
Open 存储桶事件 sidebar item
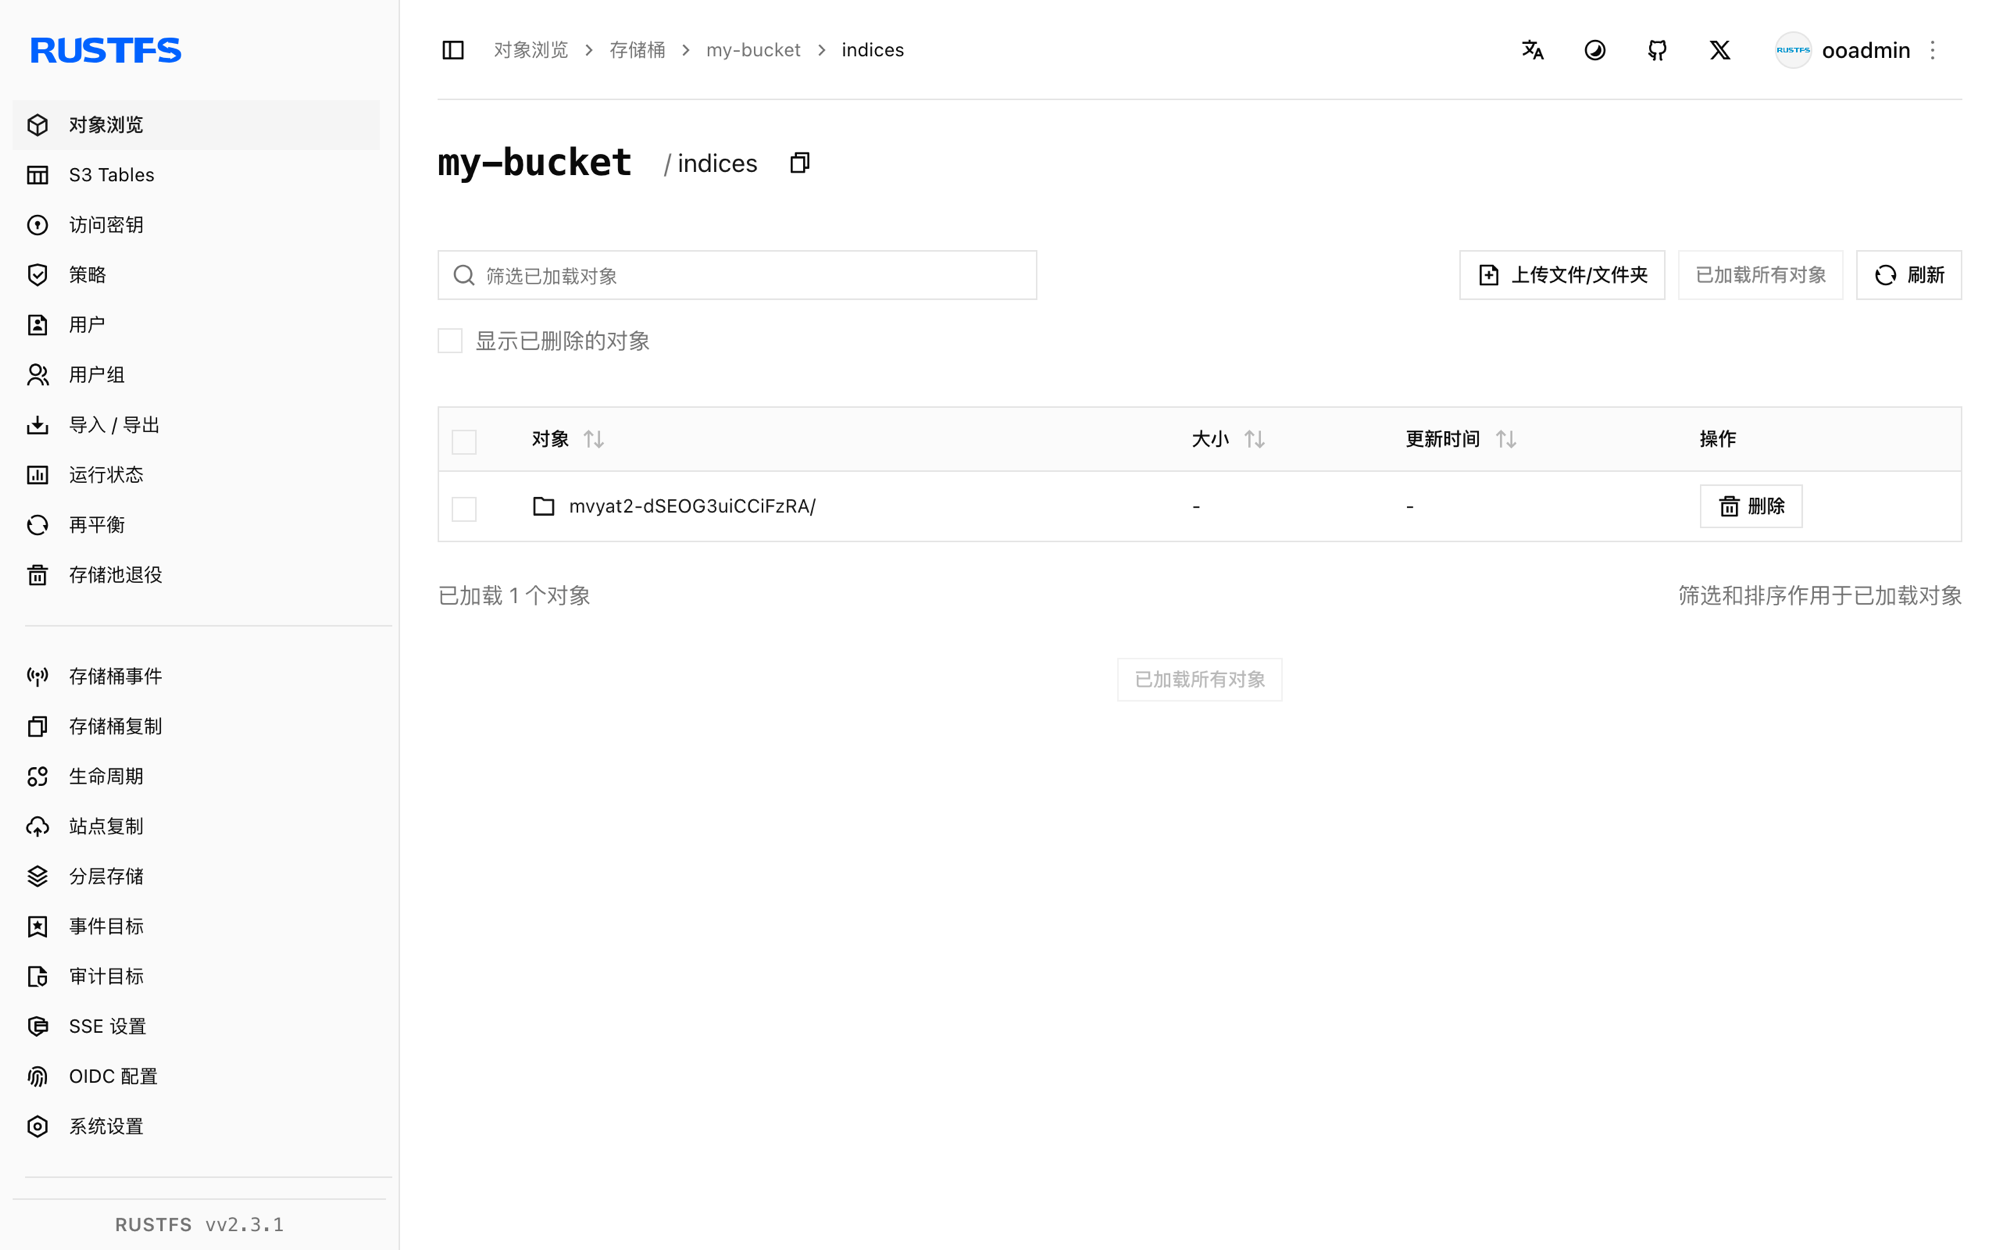(x=196, y=677)
